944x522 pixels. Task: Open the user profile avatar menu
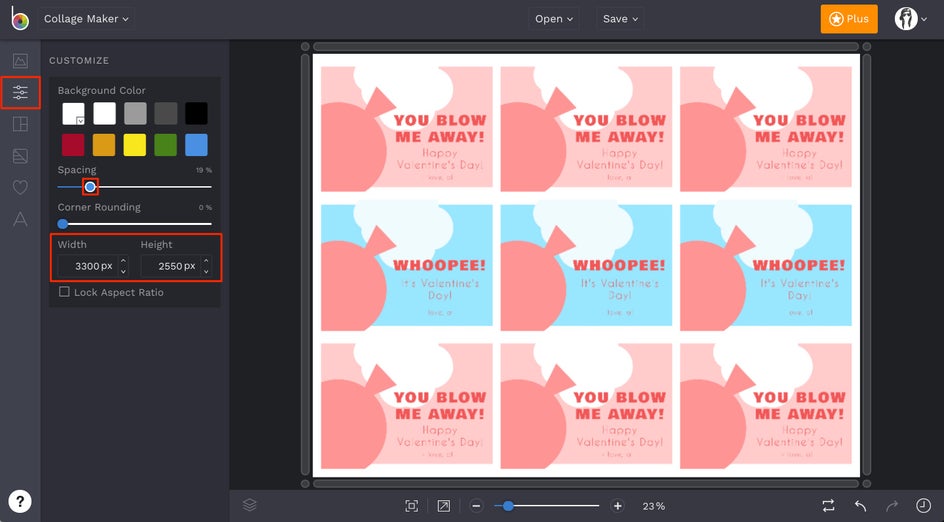coord(910,19)
